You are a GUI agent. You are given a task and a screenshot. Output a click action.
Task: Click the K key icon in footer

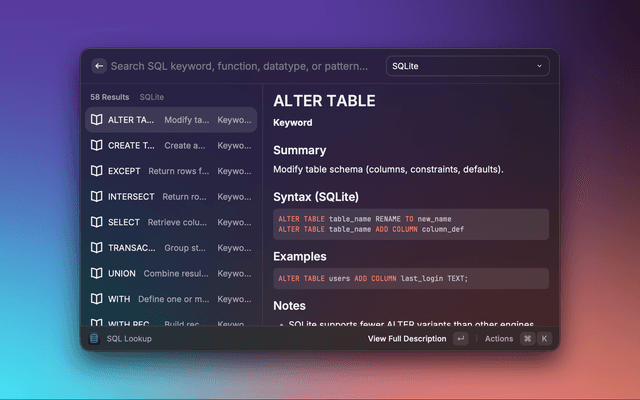(x=545, y=339)
